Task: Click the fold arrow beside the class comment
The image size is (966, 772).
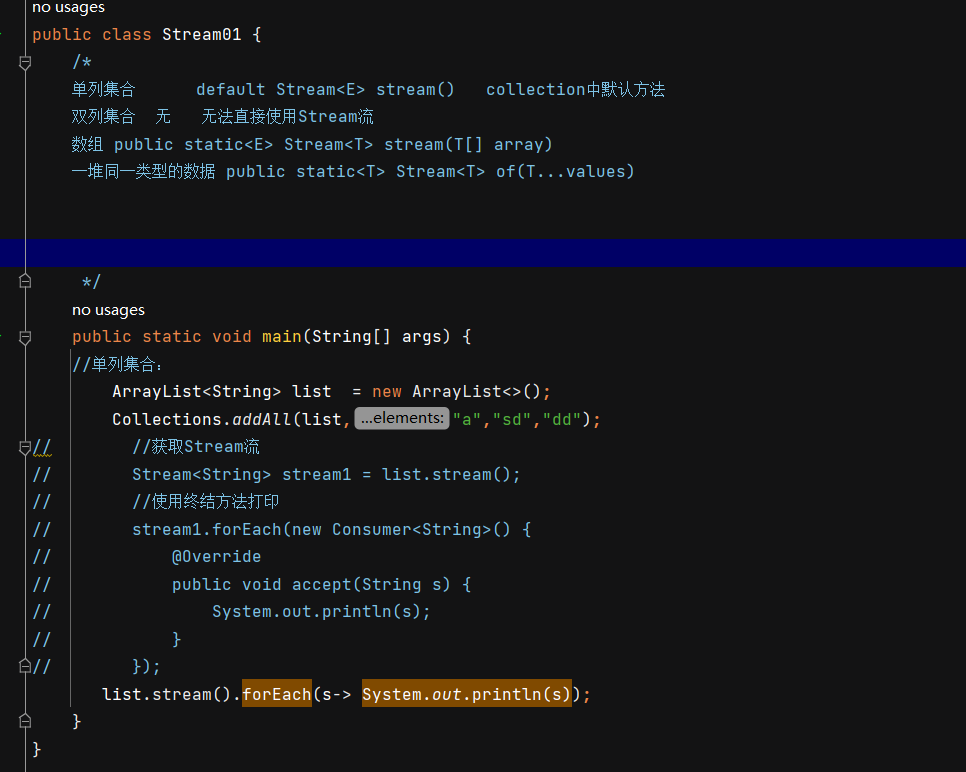Action: [x=25, y=61]
